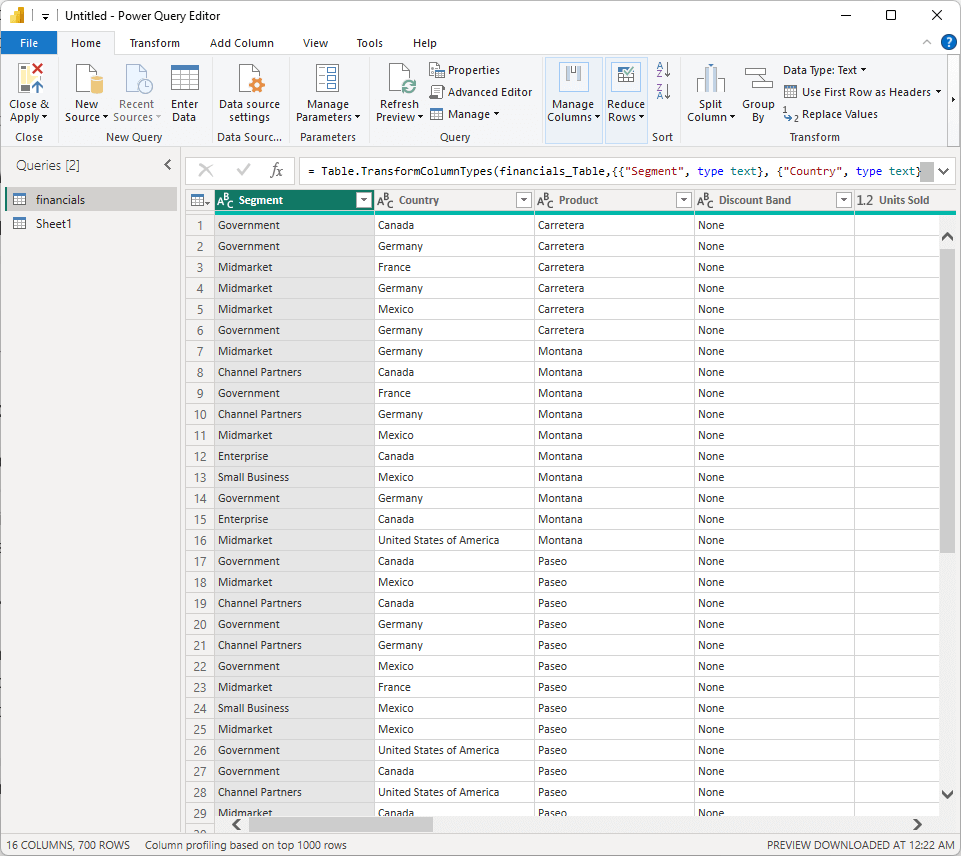961x856 pixels.
Task: Click the vertical scrollbar thumb
Action: click(947, 400)
